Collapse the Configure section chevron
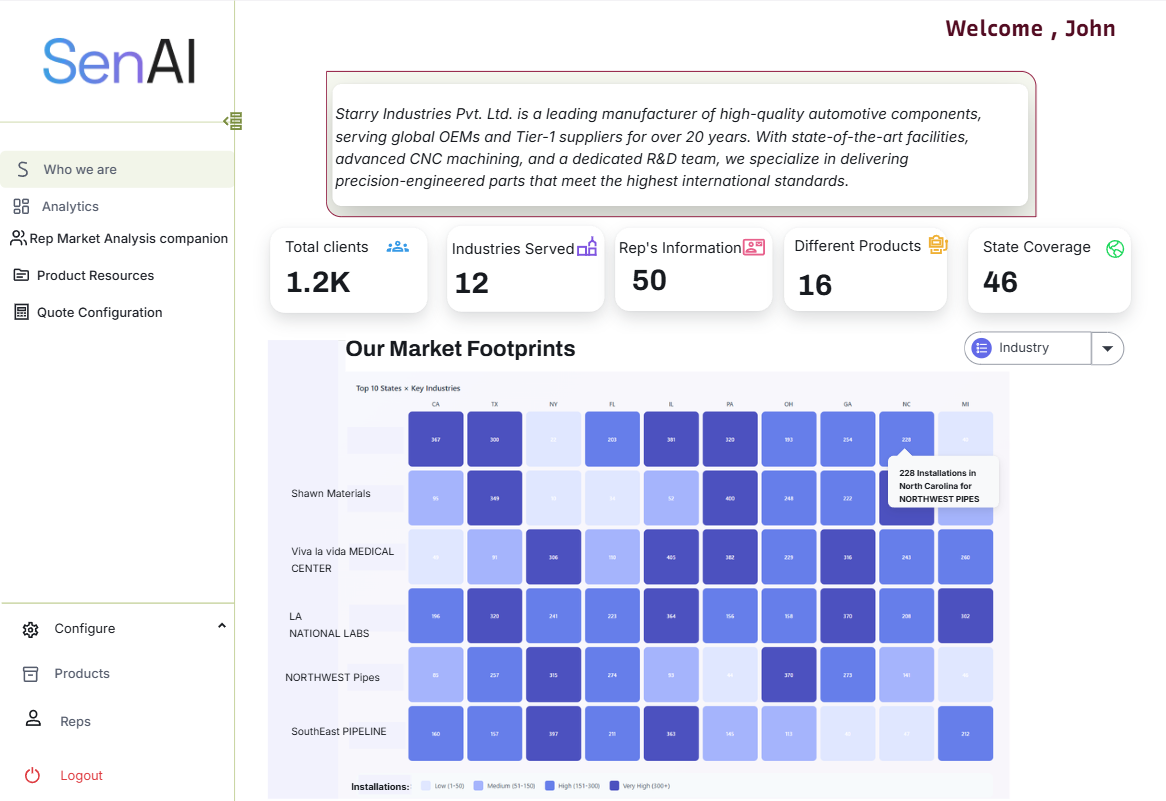1166x801 pixels. coord(222,624)
